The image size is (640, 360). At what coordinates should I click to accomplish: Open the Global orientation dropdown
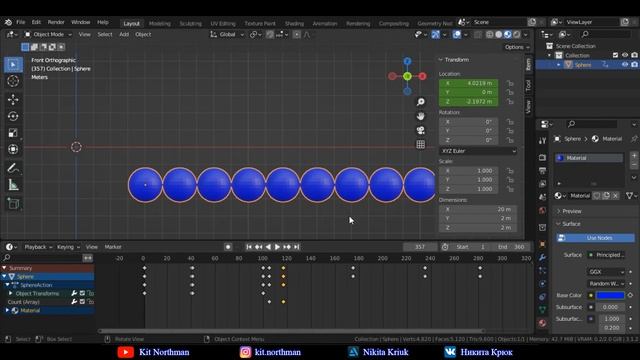click(x=227, y=34)
